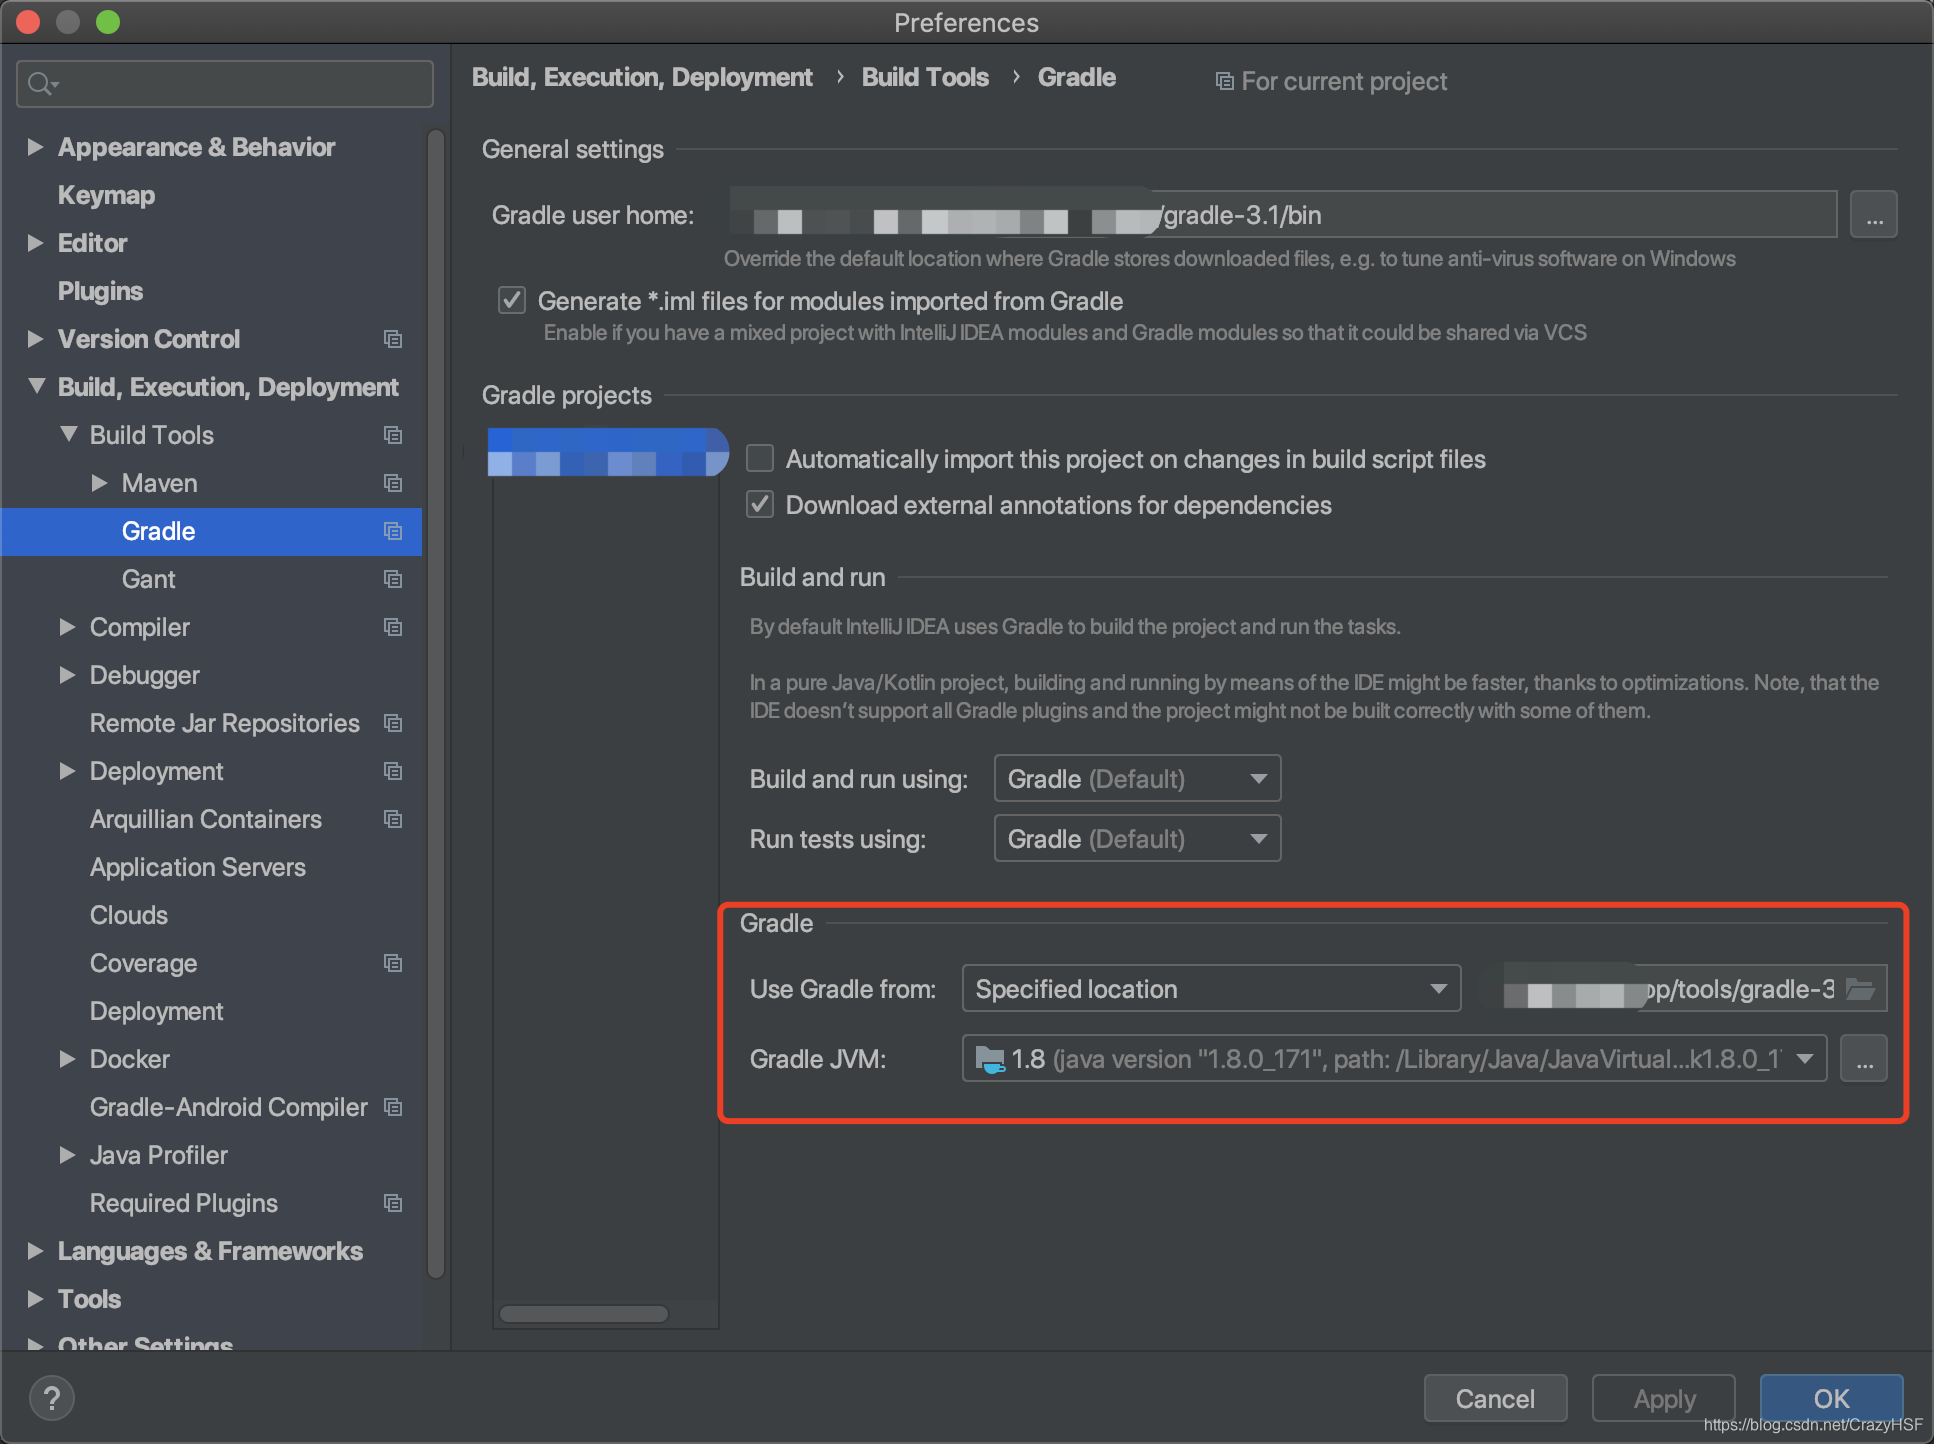Expand the Docker node arrow
Image resolution: width=1934 pixels, height=1444 pixels.
coord(67,1059)
